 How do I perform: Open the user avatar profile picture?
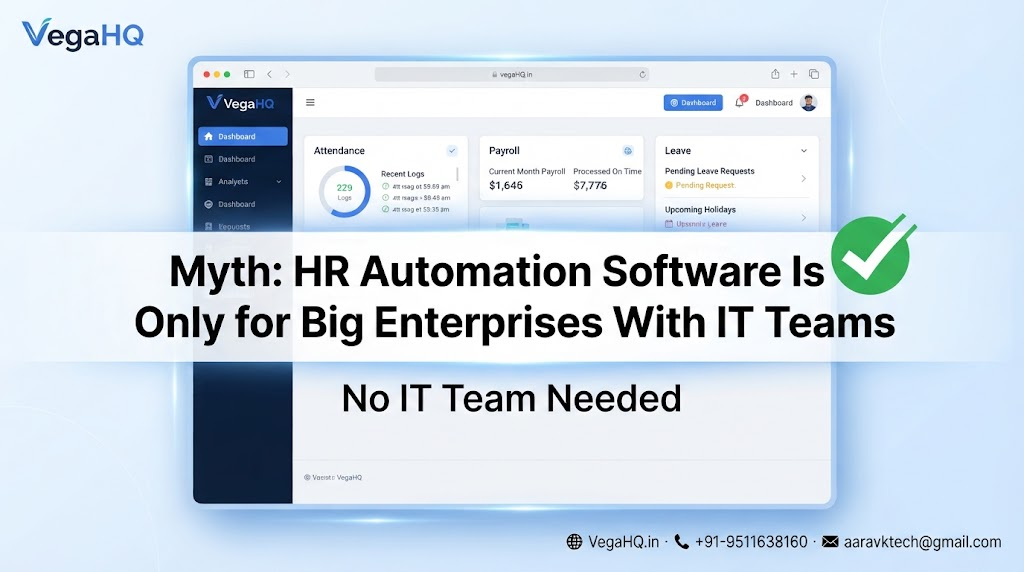(808, 103)
